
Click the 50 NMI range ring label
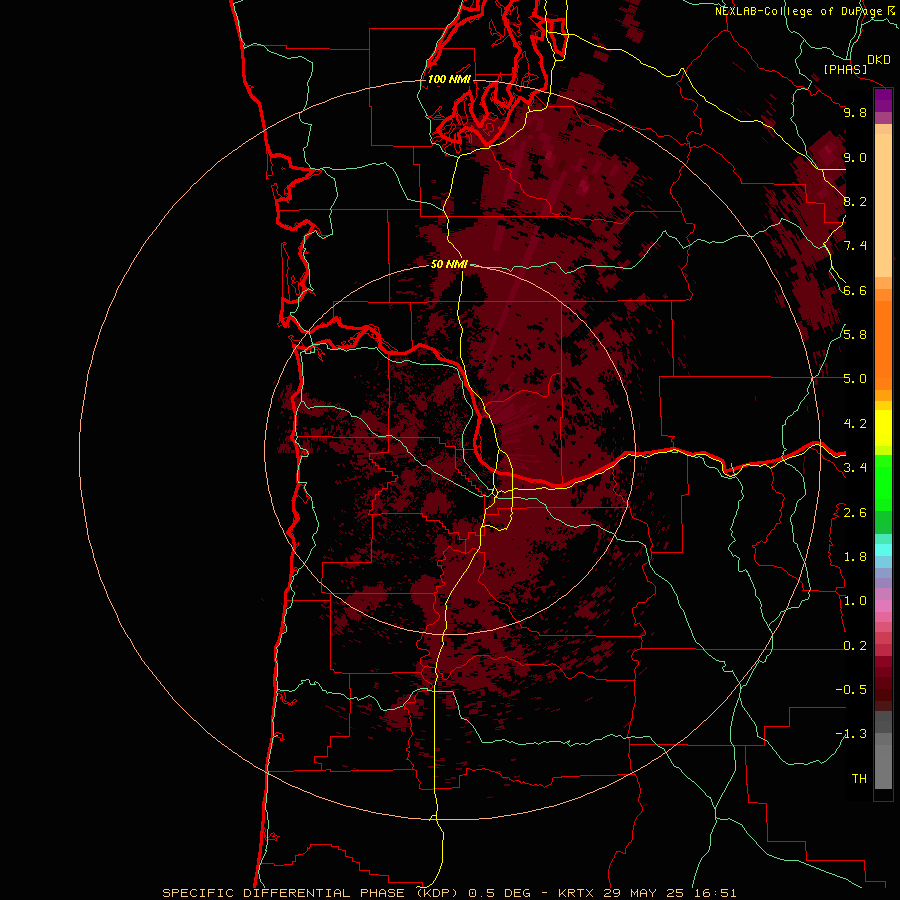pyautogui.click(x=449, y=264)
